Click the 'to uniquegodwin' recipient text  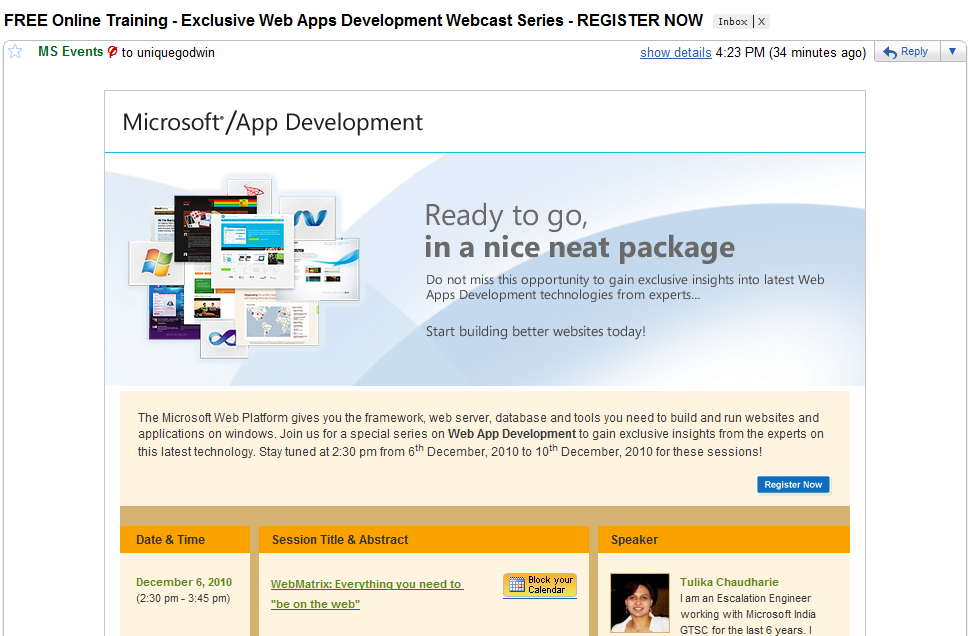point(168,52)
